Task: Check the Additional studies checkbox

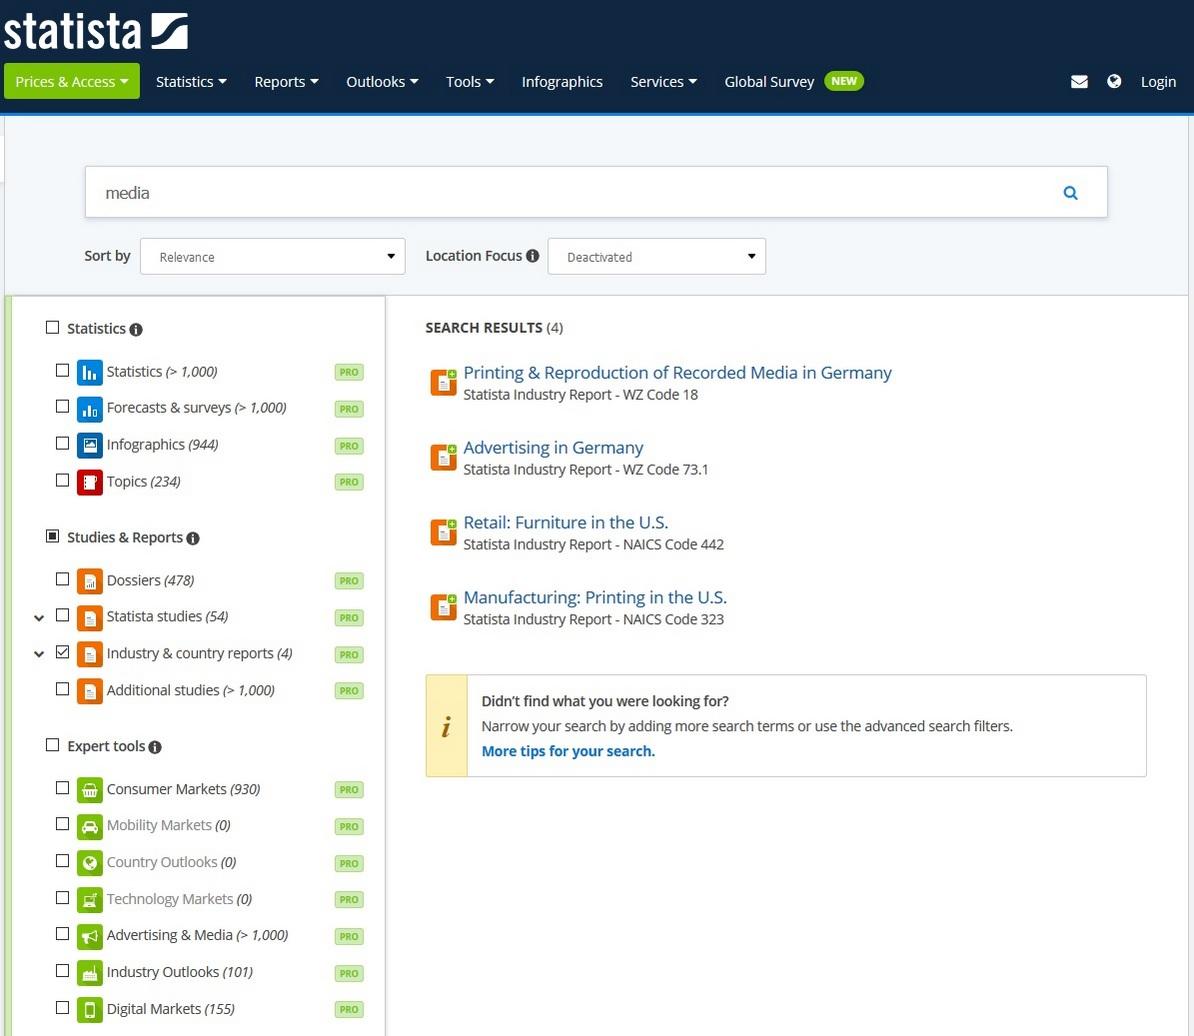Action: [62, 688]
